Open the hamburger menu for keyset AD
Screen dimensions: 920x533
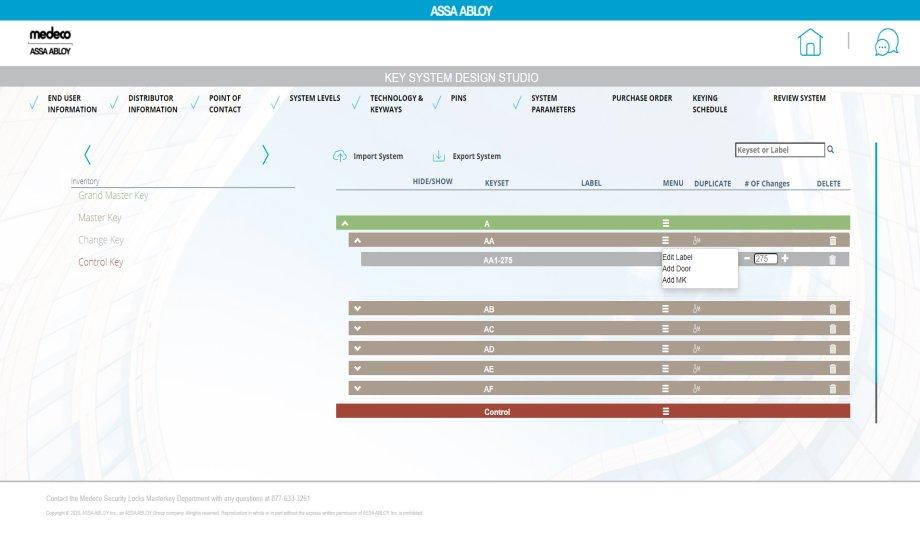(x=665, y=349)
